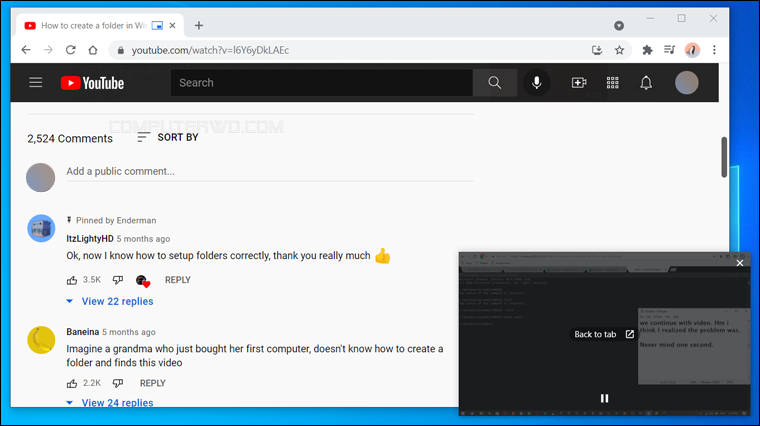Viewport: 760px width, 426px height.
Task: Click the YouTube Search input box
Action: (x=322, y=82)
